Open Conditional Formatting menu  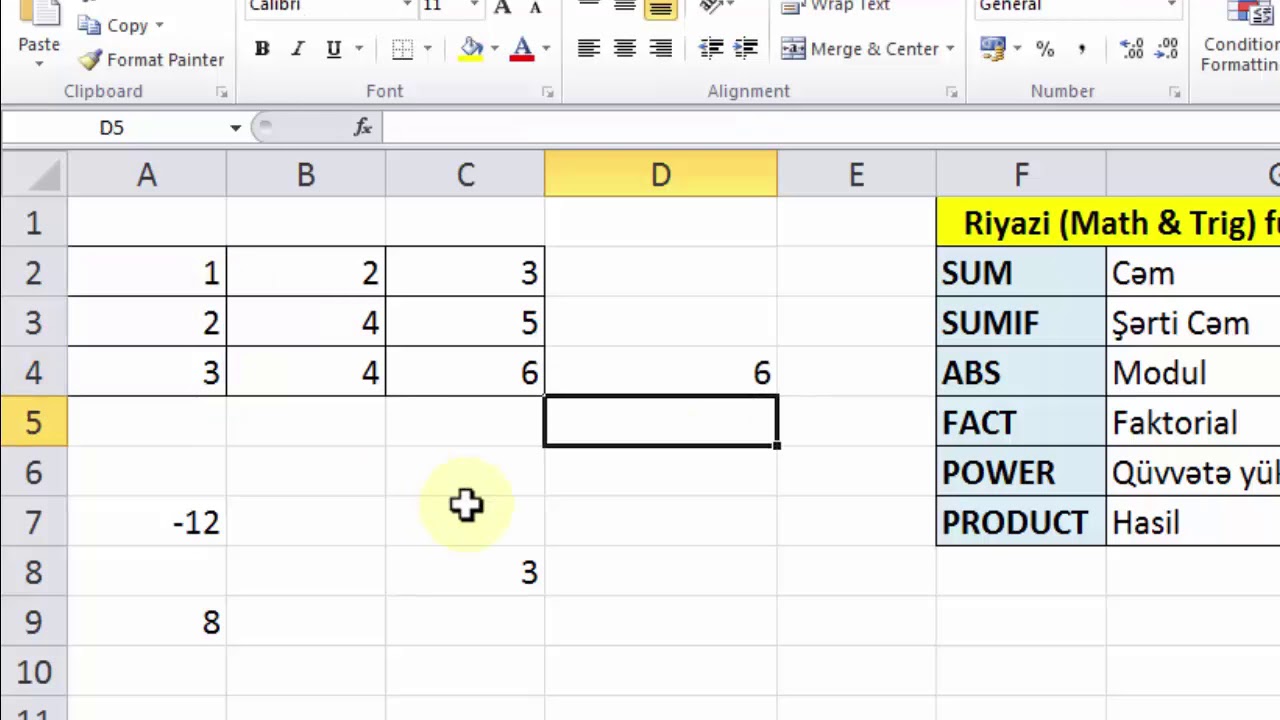click(1240, 40)
